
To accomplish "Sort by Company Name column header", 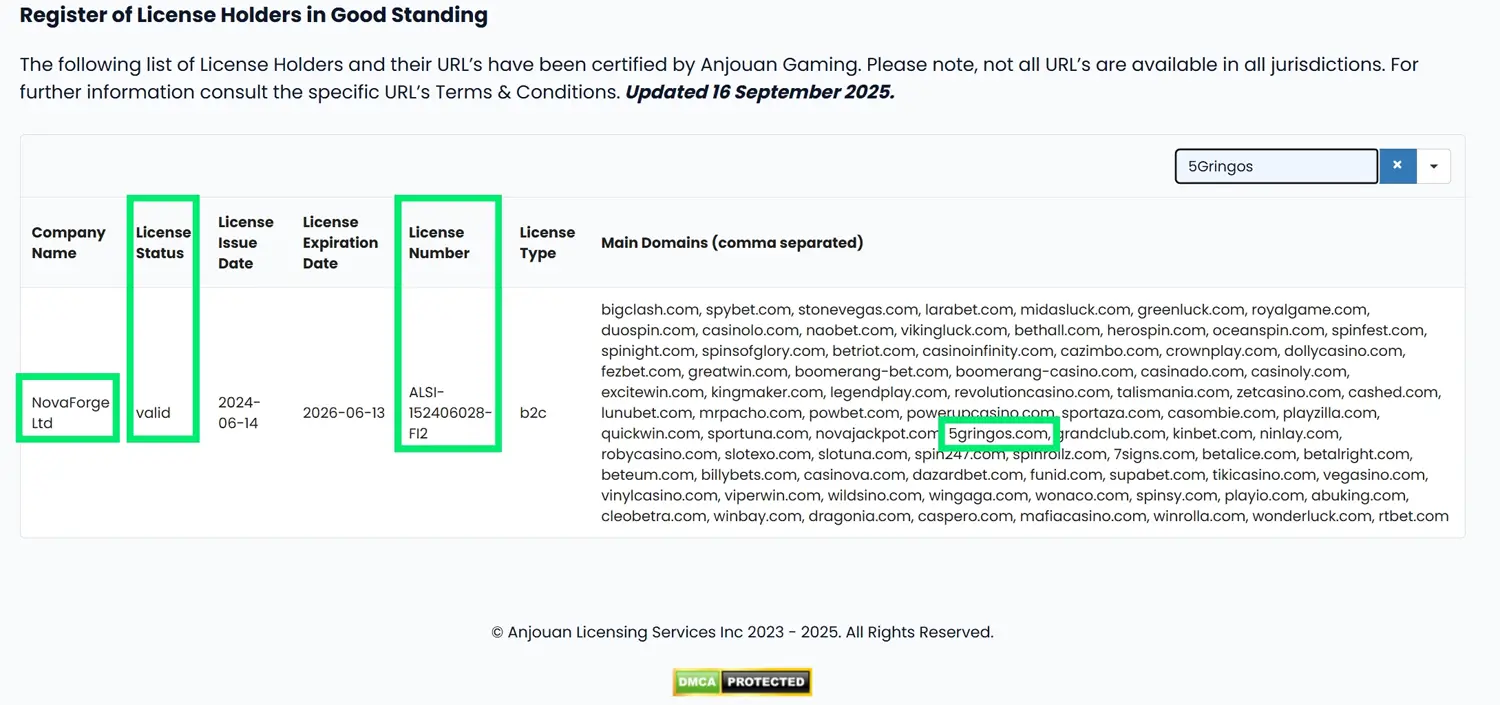I will point(68,242).
